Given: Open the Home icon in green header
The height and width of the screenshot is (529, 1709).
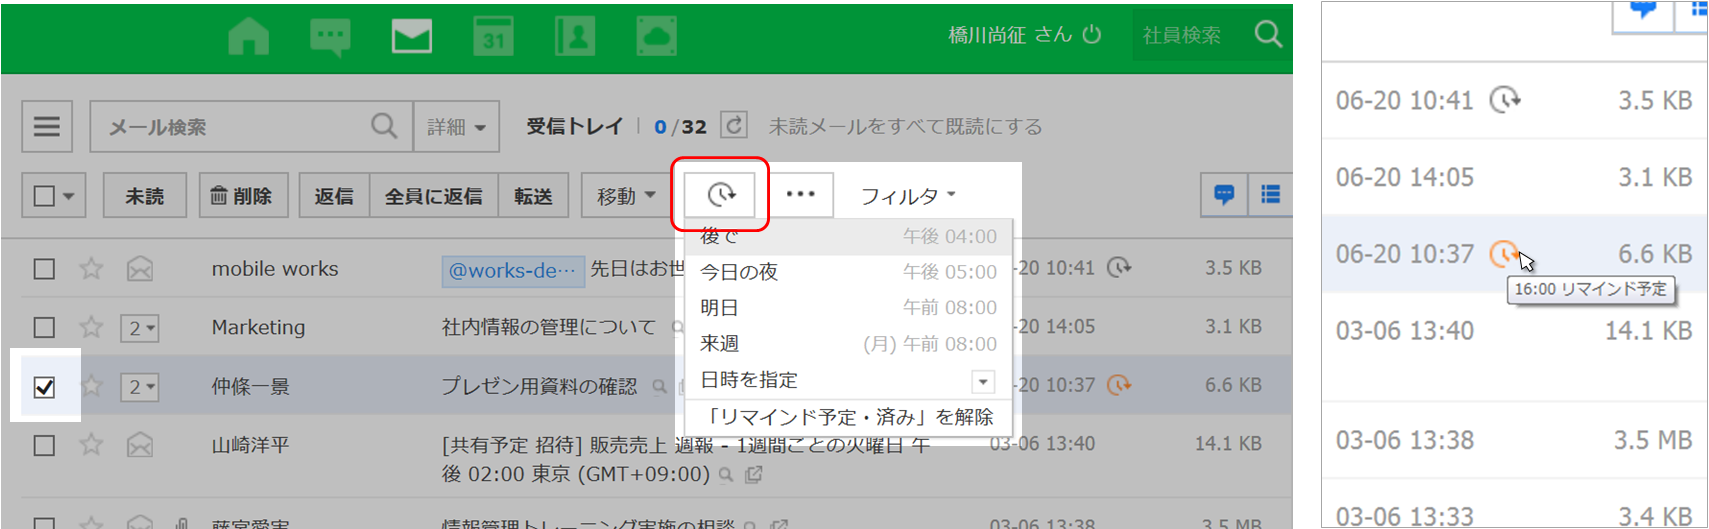Looking at the screenshot, I should (x=248, y=37).
